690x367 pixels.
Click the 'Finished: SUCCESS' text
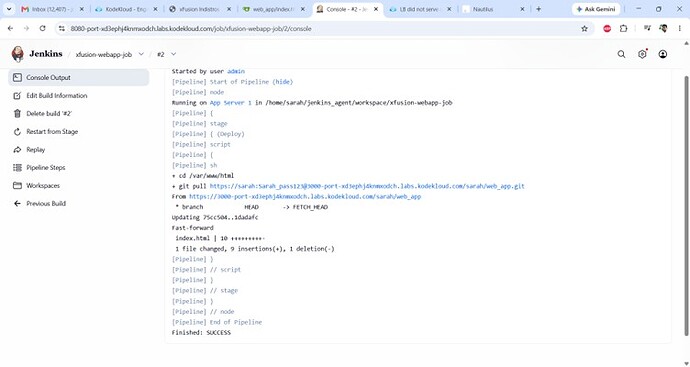point(201,333)
